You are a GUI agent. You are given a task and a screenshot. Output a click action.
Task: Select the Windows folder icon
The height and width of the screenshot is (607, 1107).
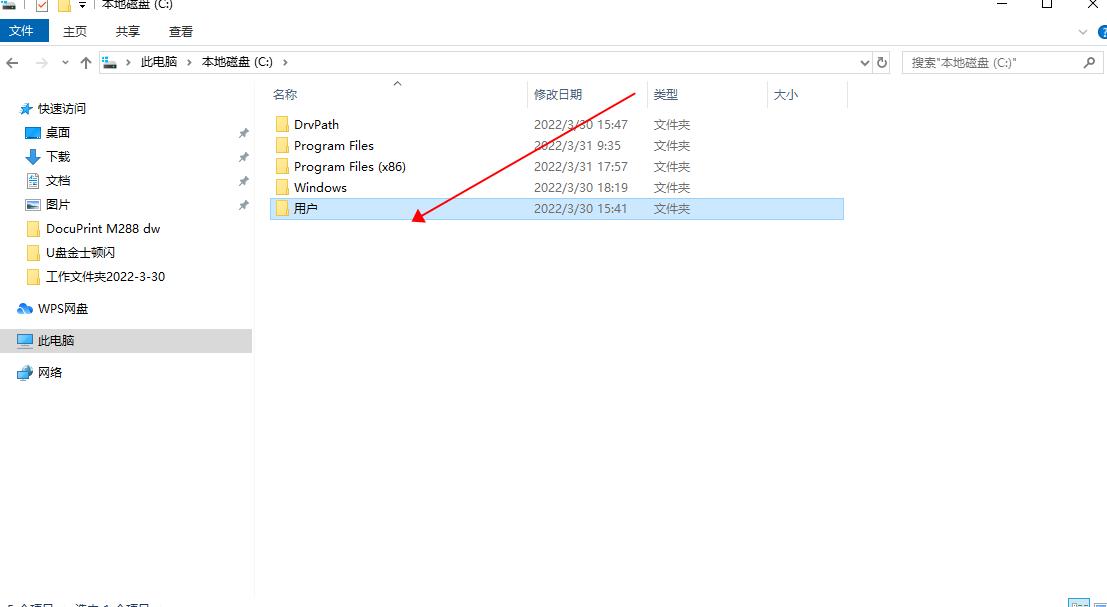click(x=282, y=188)
